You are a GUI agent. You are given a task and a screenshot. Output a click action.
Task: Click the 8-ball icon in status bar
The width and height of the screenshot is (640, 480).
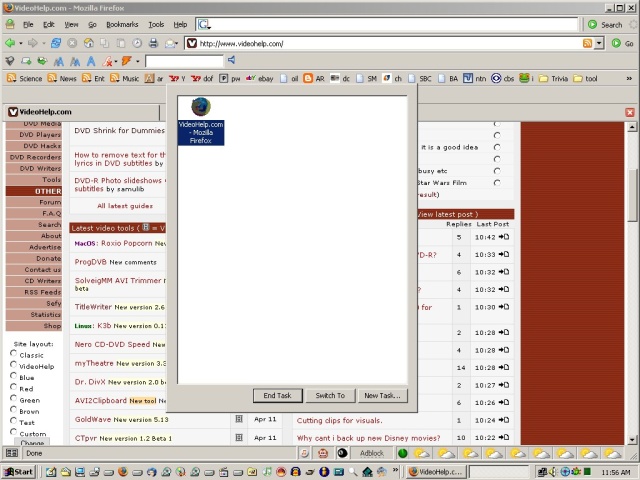[x=342, y=453]
